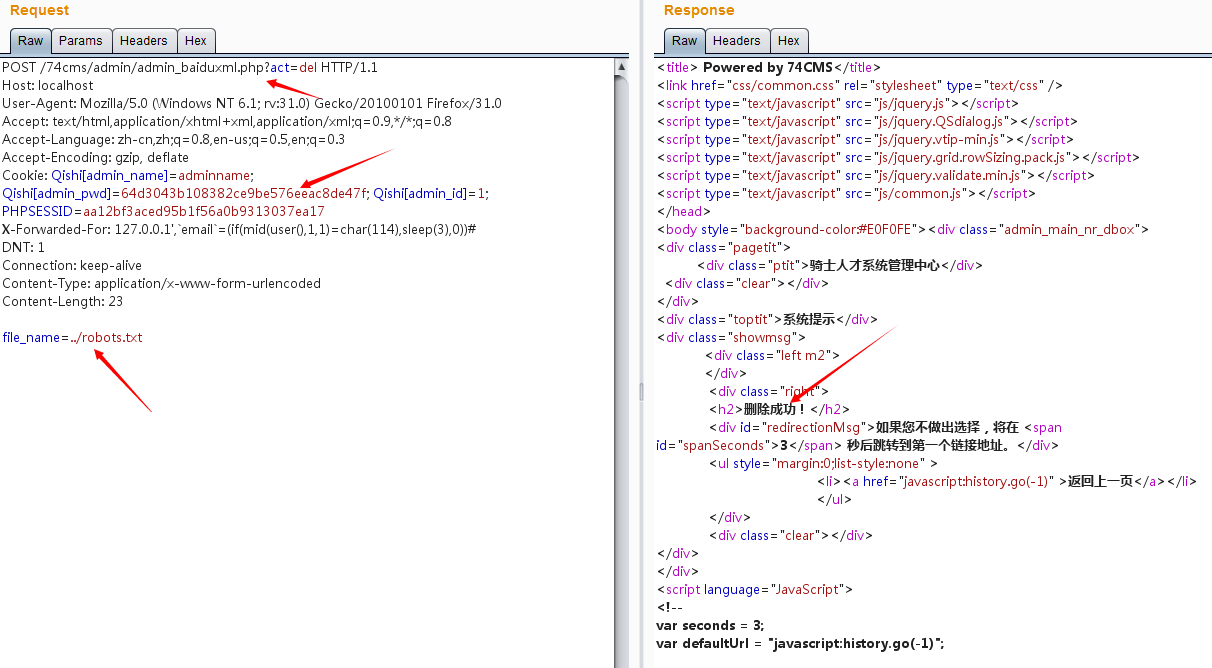1212x668 pixels.
Task: Open the Request Params tab
Action: tap(80, 41)
